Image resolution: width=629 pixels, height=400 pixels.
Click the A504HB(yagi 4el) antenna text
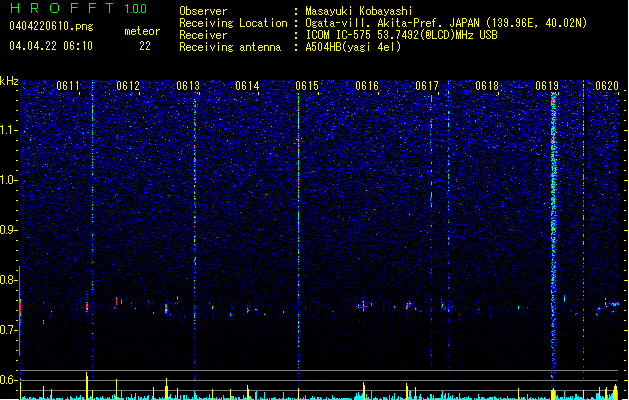point(353,47)
